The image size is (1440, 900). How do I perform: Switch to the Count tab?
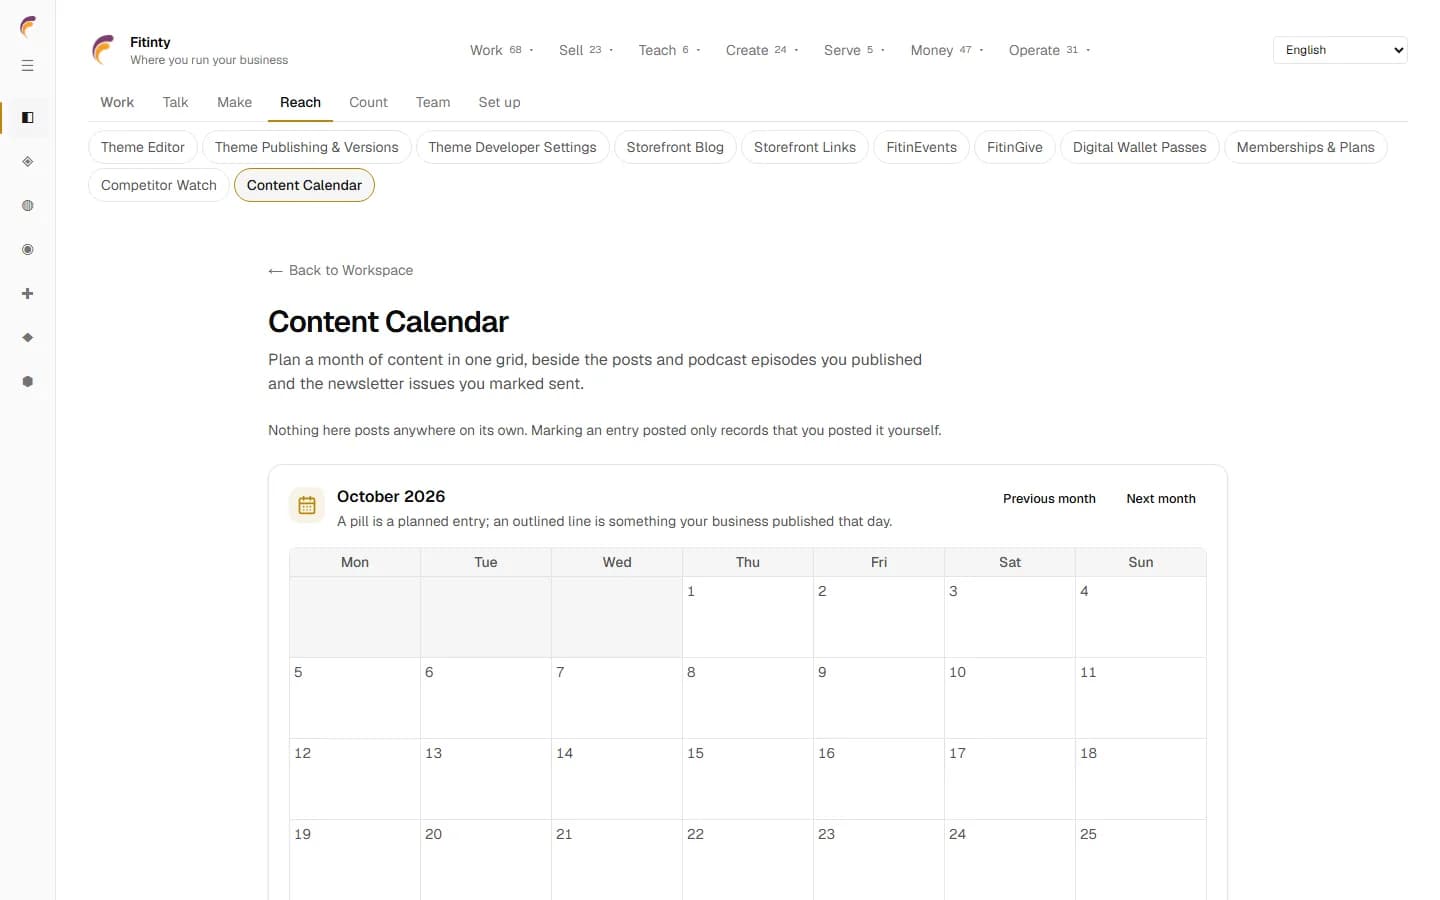click(x=368, y=102)
